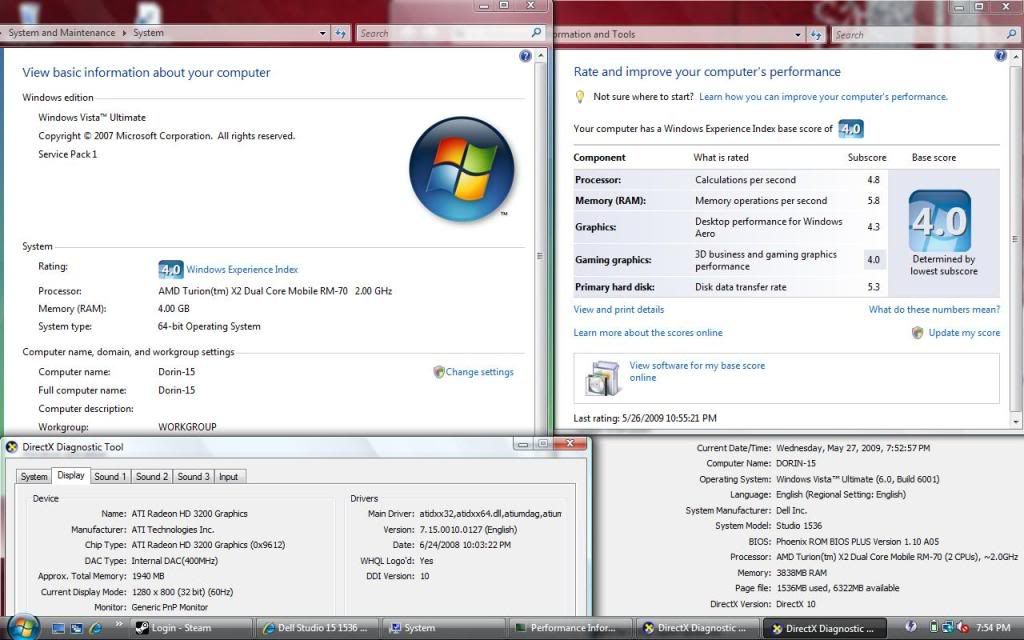This screenshot has height=640, width=1024.
Task: Click scroll-down arrow in Performance window scrollbar
Action: pos(1016,422)
